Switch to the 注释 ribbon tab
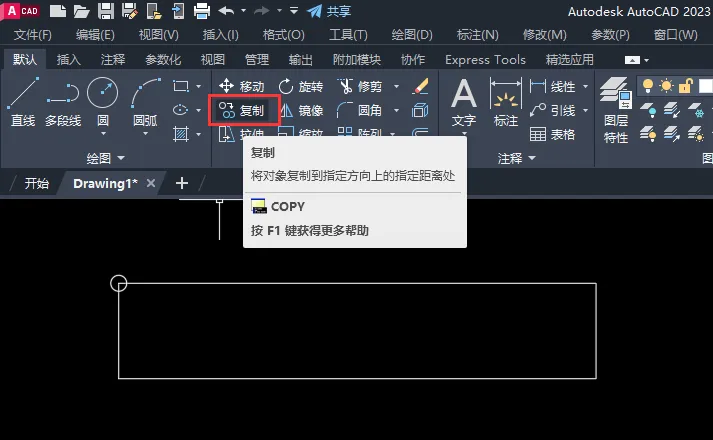Screen dimensions: 713x440 [x=113, y=60]
